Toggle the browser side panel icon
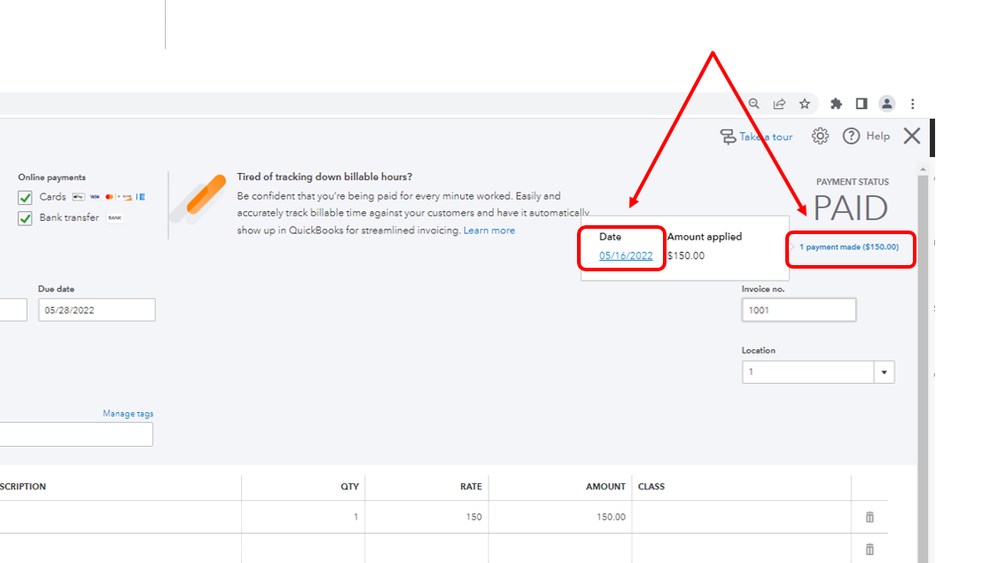Image resolution: width=998 pixels, height=563 pixels. 861,104
